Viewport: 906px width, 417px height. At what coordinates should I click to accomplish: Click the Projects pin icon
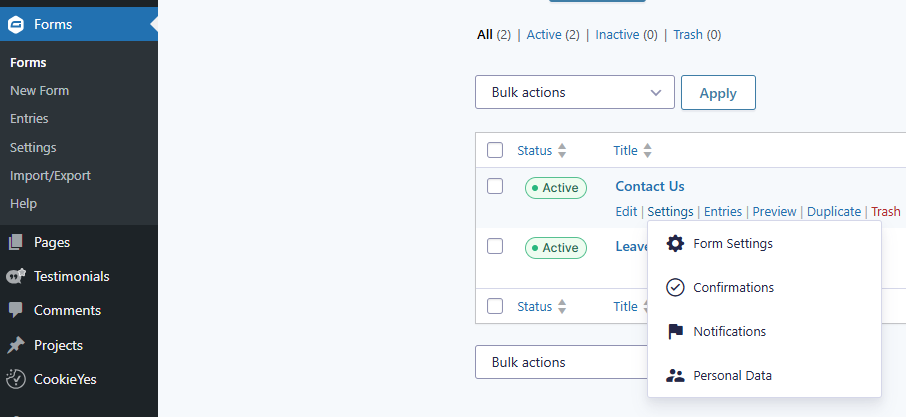coord(16,345)
